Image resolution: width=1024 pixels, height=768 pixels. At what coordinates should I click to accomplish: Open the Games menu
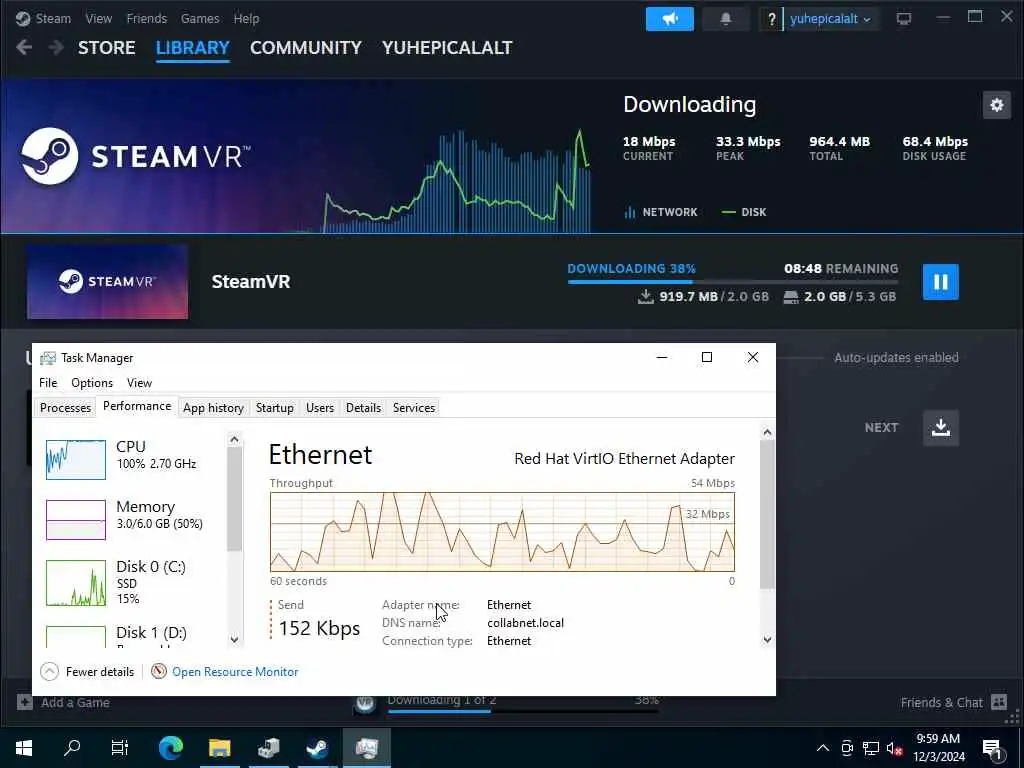[200, 18]
